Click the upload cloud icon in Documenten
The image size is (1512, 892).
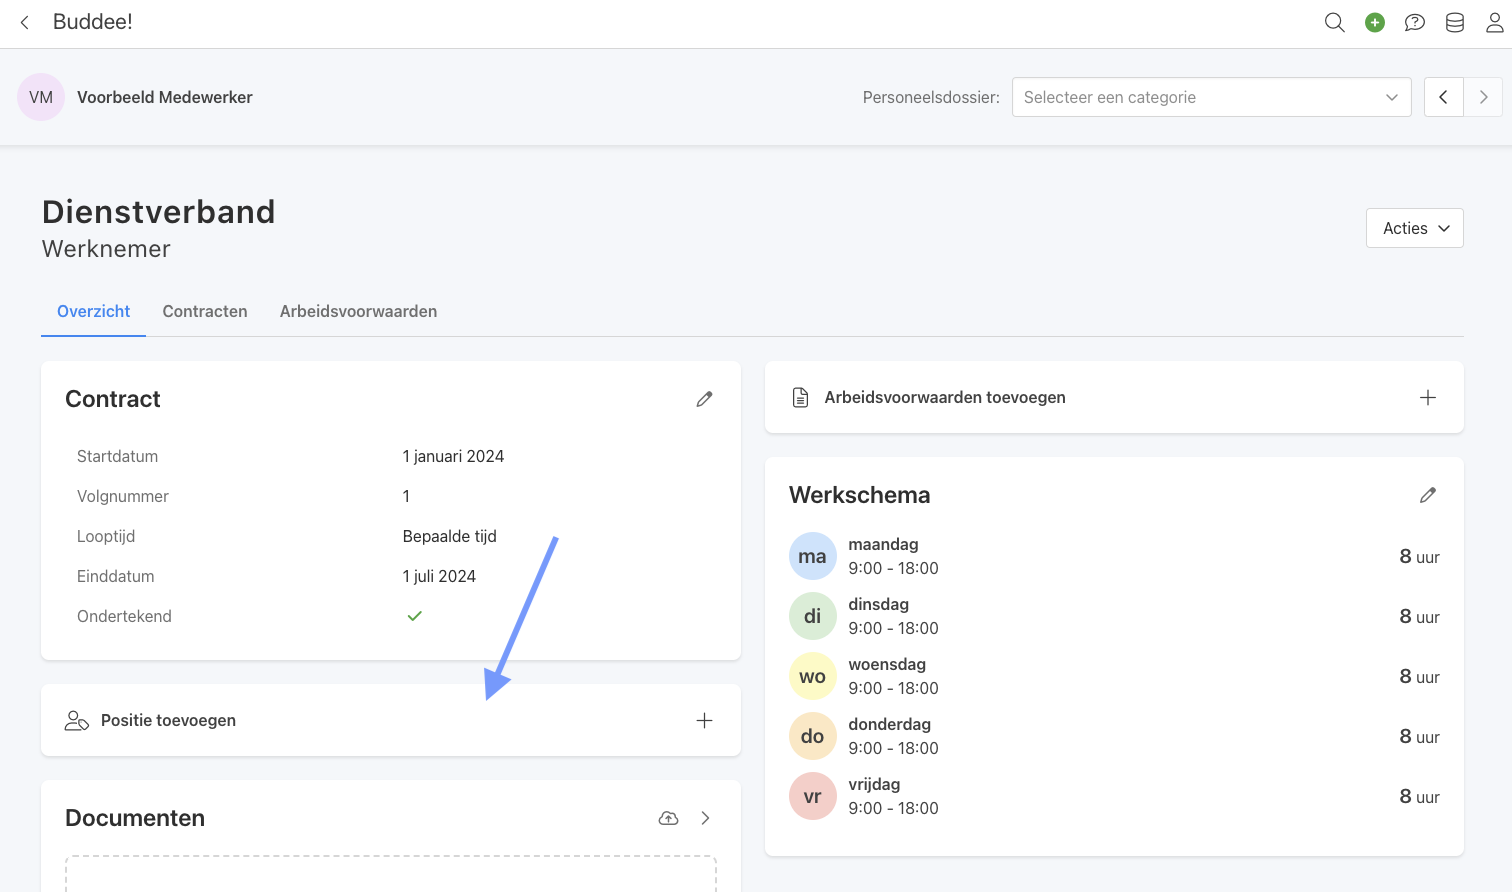[x=668, y=818]
